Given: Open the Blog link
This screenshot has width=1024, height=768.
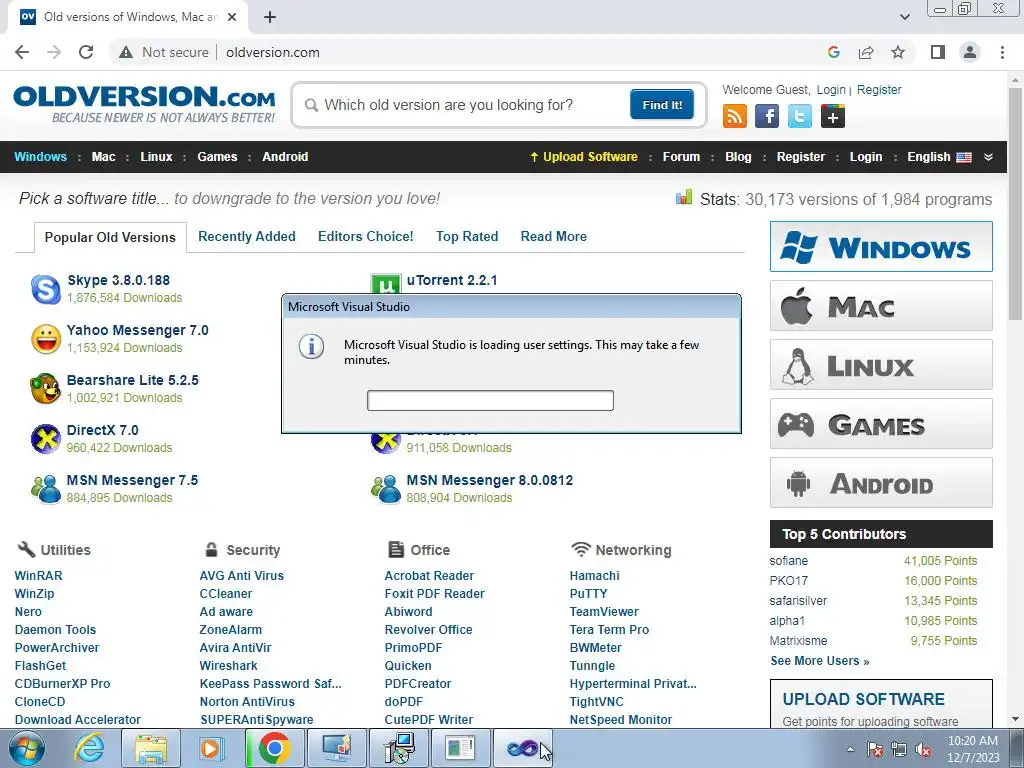Looking at the screenshot, I should click(x=738, y=157).
